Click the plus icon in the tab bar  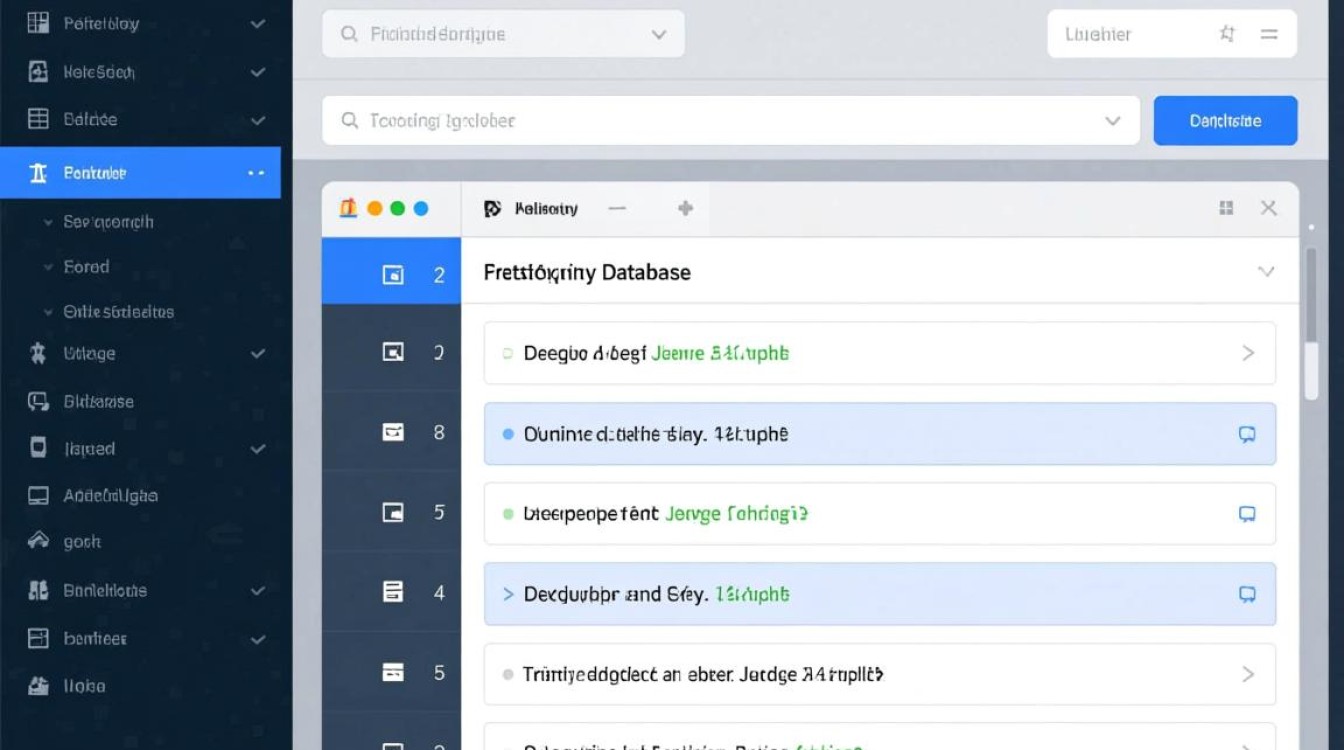tap(685, 208)
